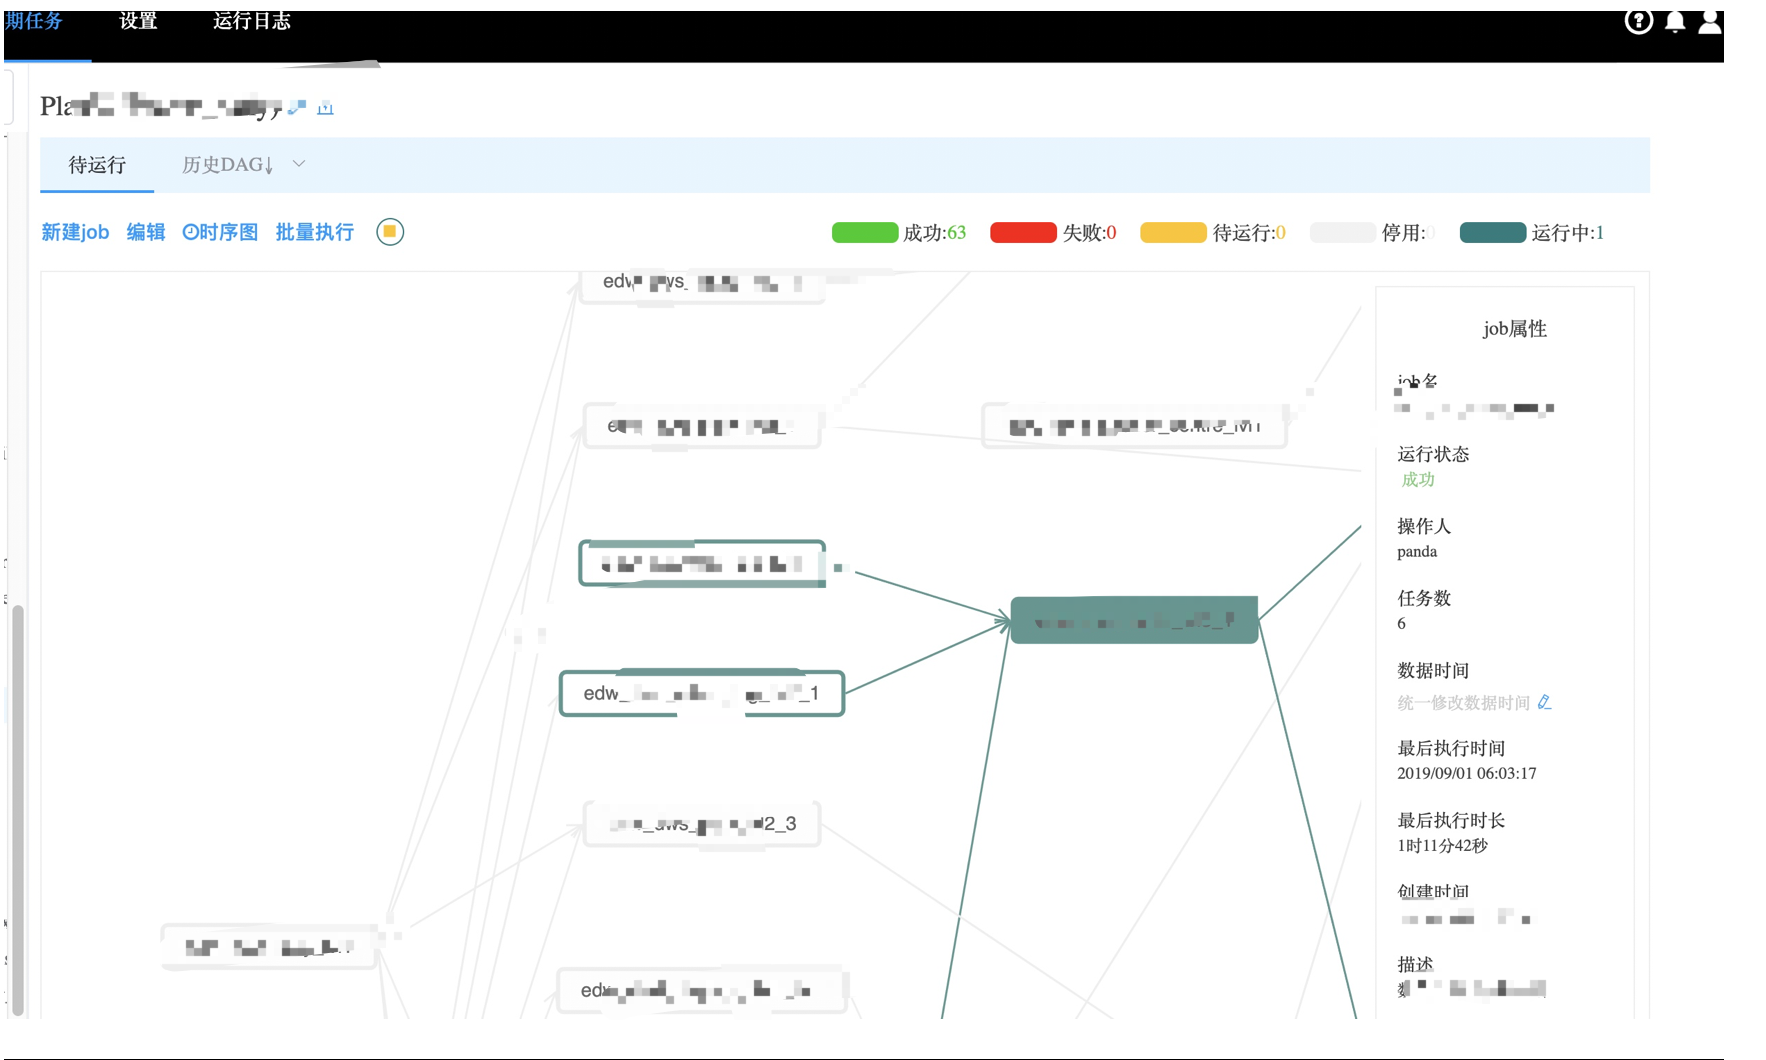Viewport: 1766px width, 1060px height.
Task: Click the left vertical scrollbar
Action: click(x=17, y=810)
